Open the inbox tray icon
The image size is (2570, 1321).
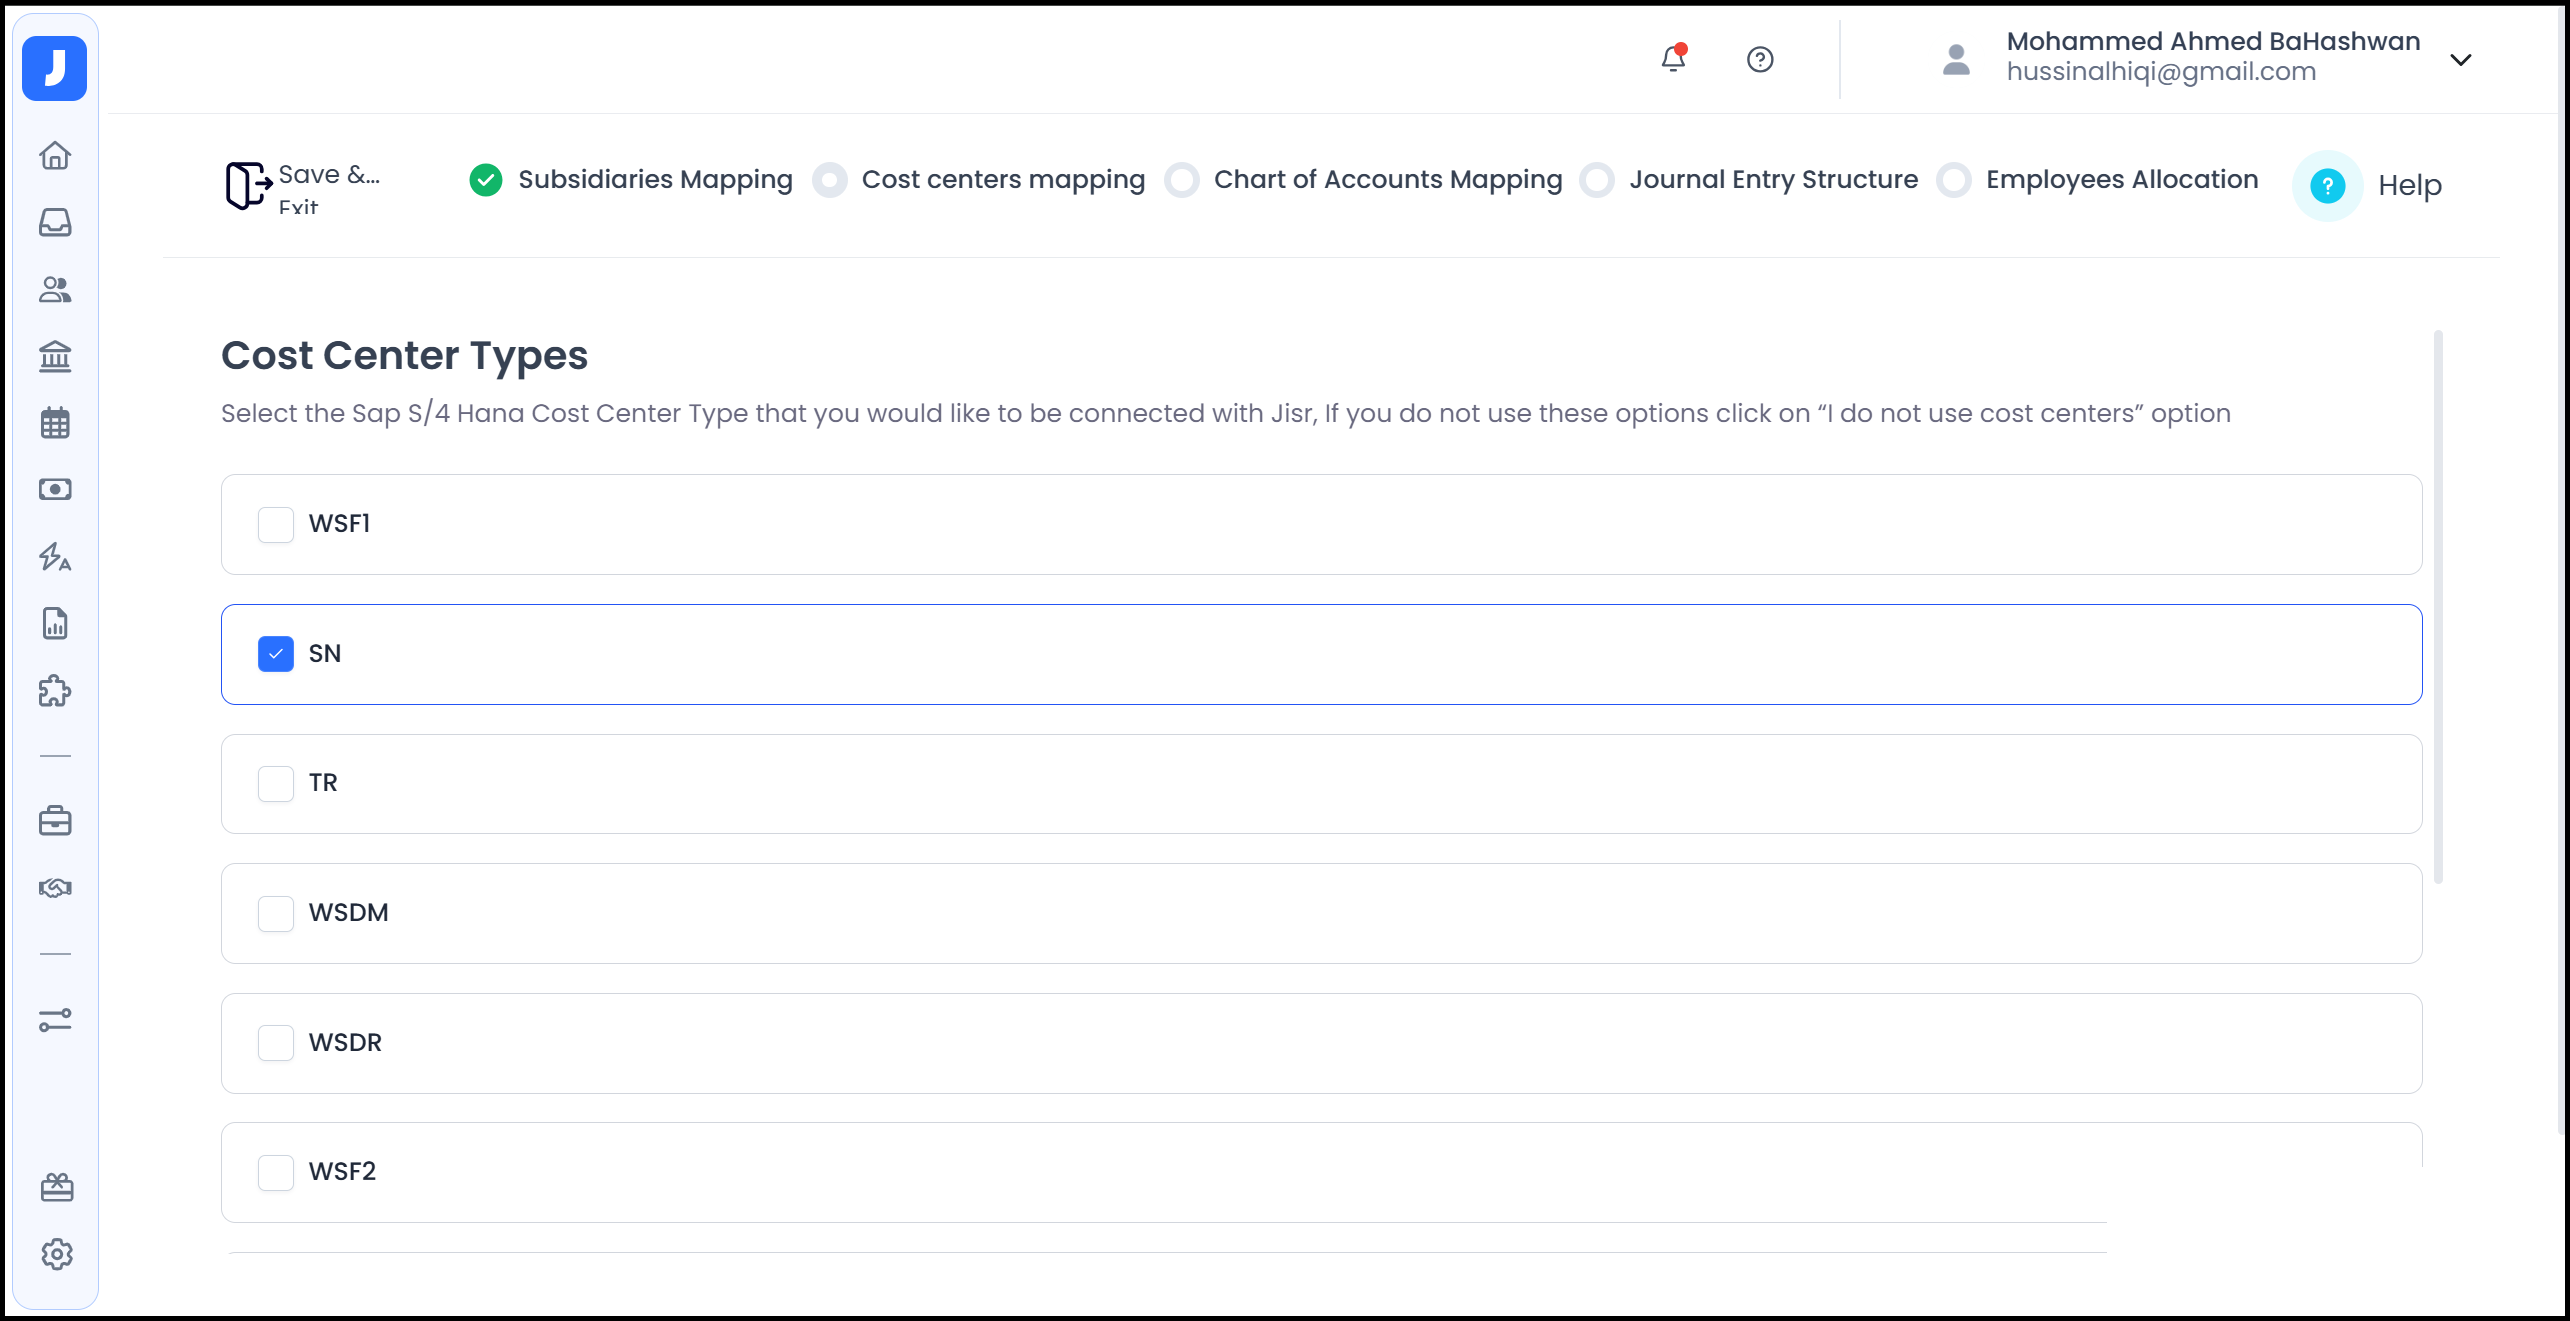point(55,222)
